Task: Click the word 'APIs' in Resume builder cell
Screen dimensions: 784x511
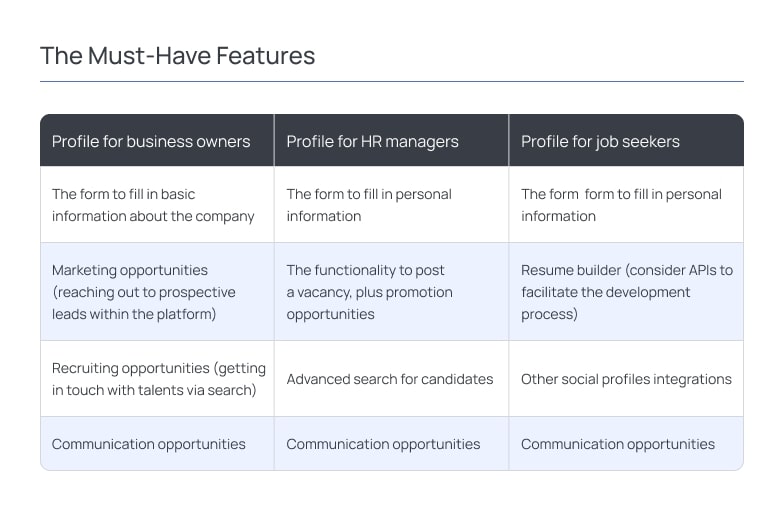Action: 702,270
